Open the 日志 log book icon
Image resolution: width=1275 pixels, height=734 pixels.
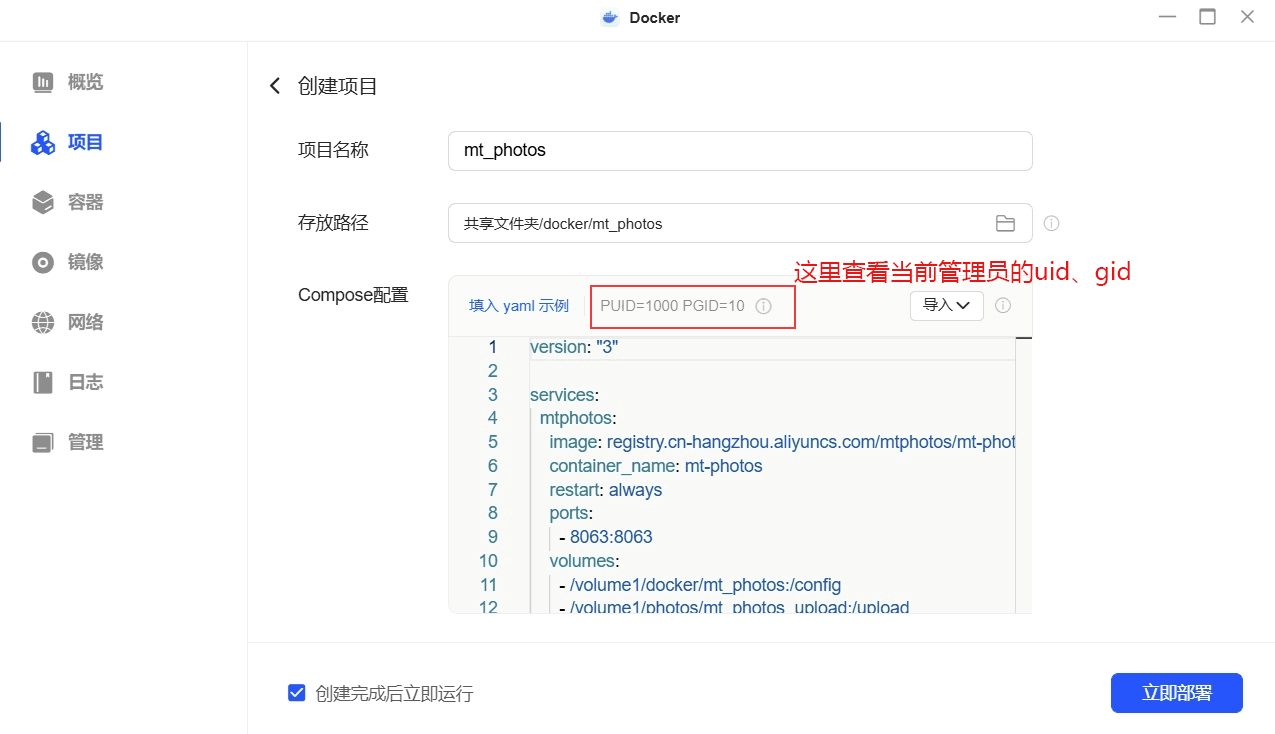43,382
